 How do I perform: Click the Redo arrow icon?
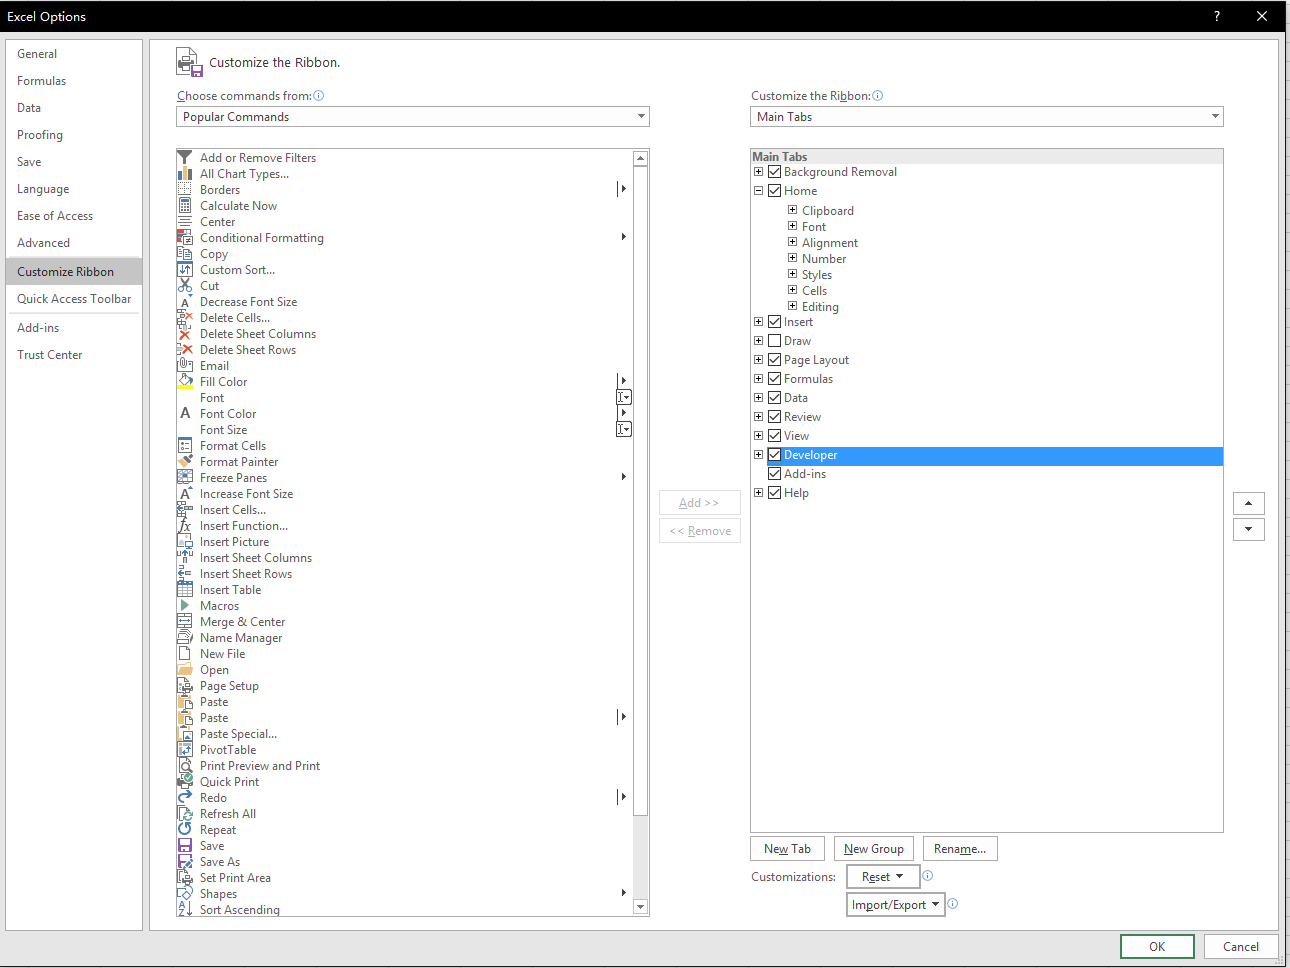pos(185,798)
